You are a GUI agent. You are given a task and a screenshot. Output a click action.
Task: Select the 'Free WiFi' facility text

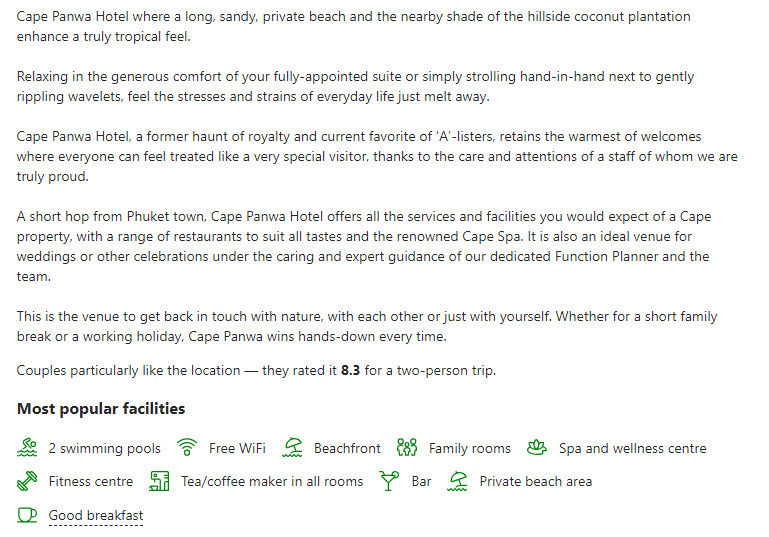(237, 448)
